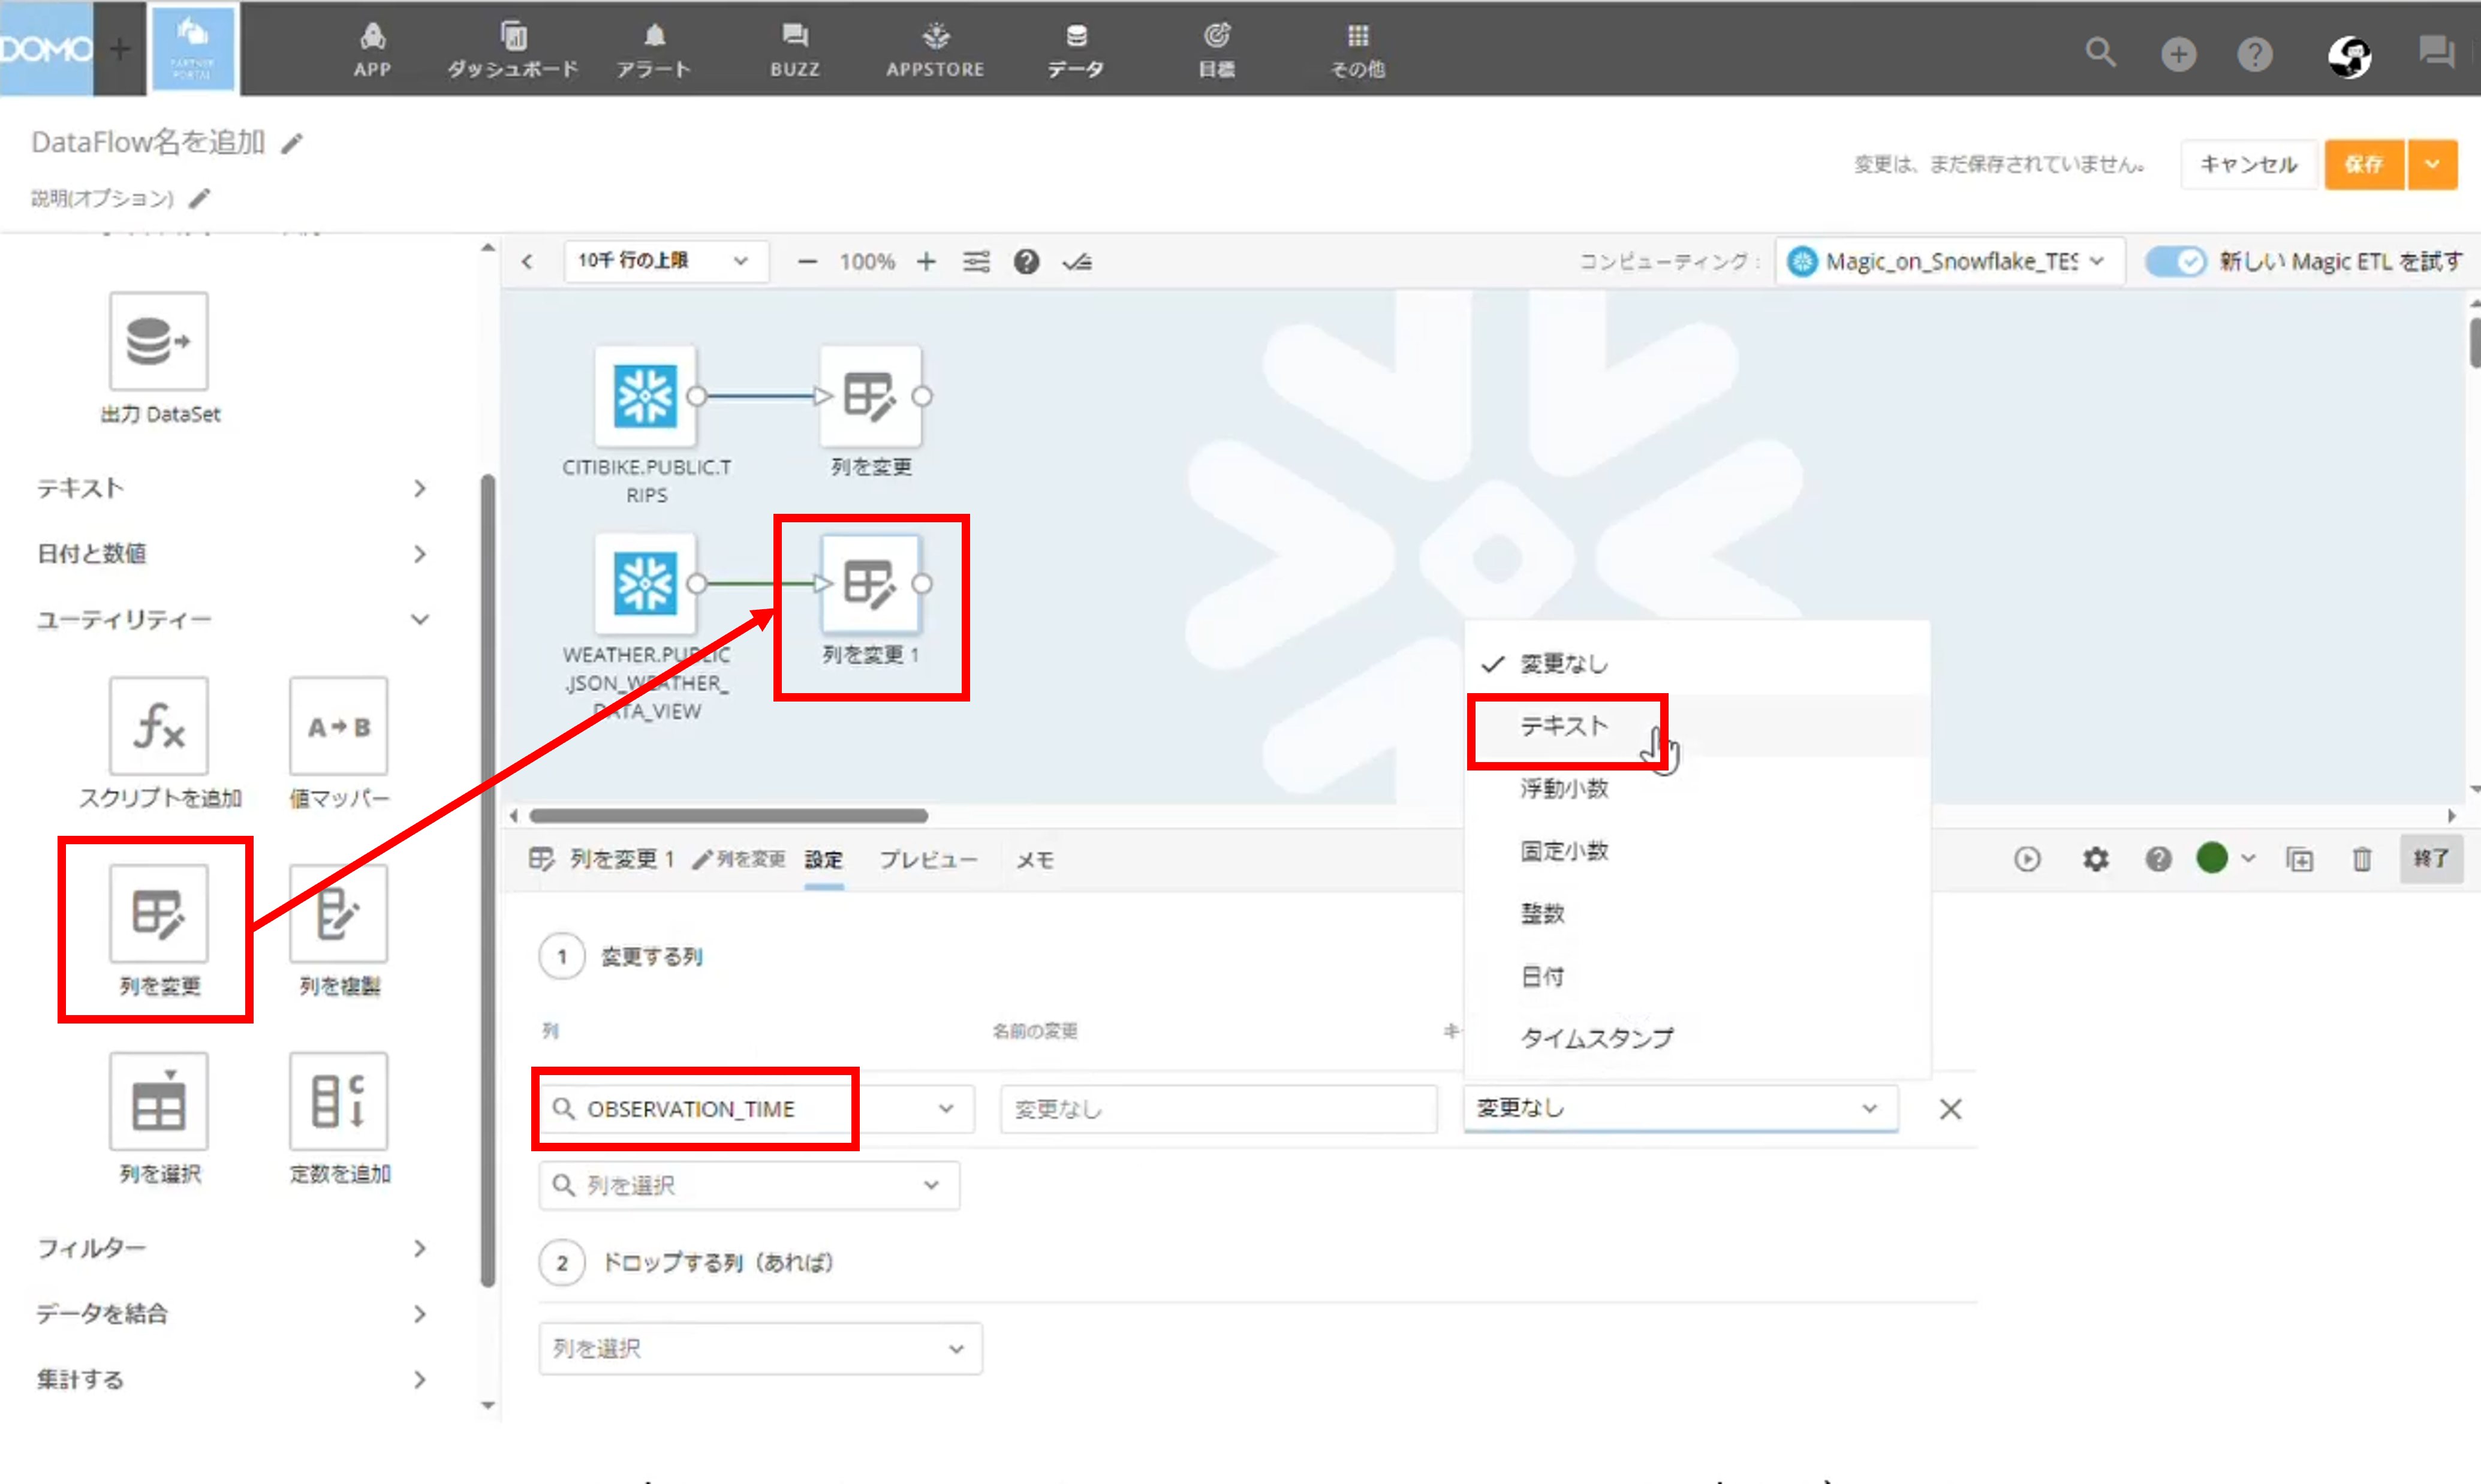
Task: Choose 固定小数 from type menu
Action: [x=1697, y=851]
